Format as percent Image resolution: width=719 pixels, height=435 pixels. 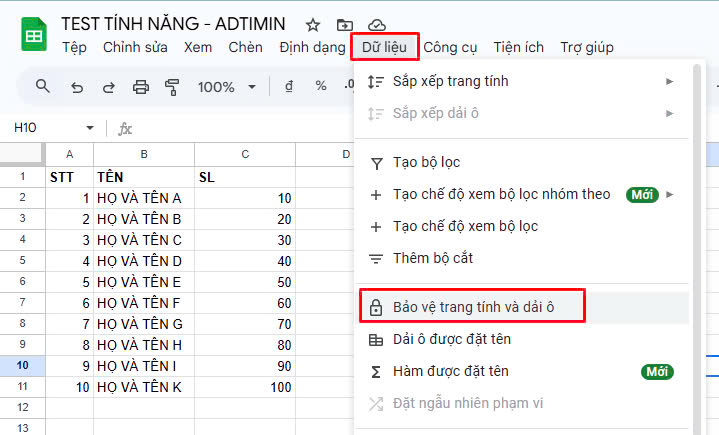pos(321,86)
